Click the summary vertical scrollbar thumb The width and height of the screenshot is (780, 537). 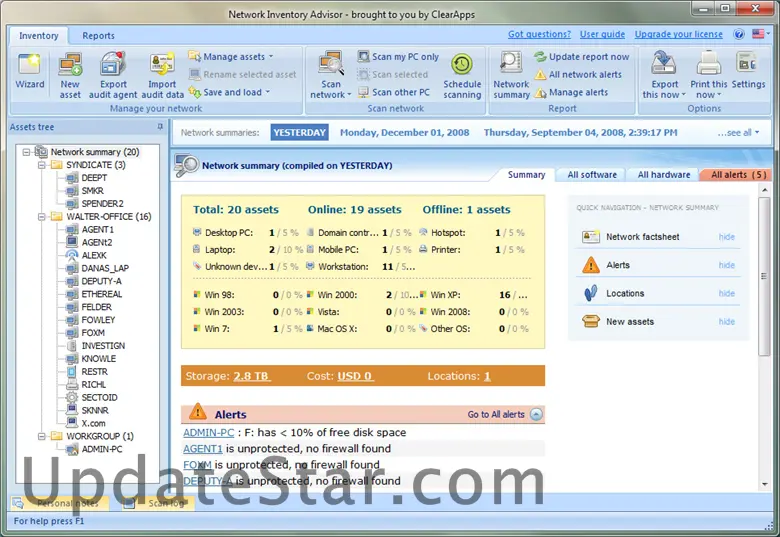click(x=764, y=276)
